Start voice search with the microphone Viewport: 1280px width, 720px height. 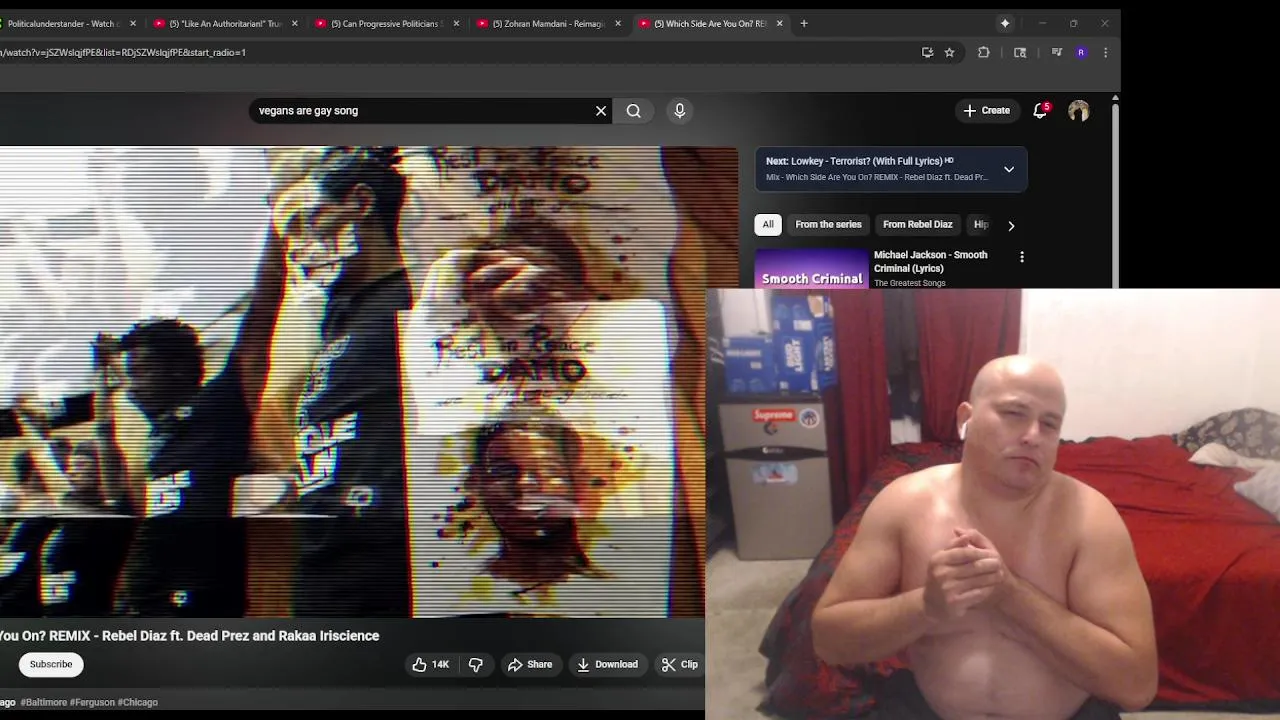[680, 111]
